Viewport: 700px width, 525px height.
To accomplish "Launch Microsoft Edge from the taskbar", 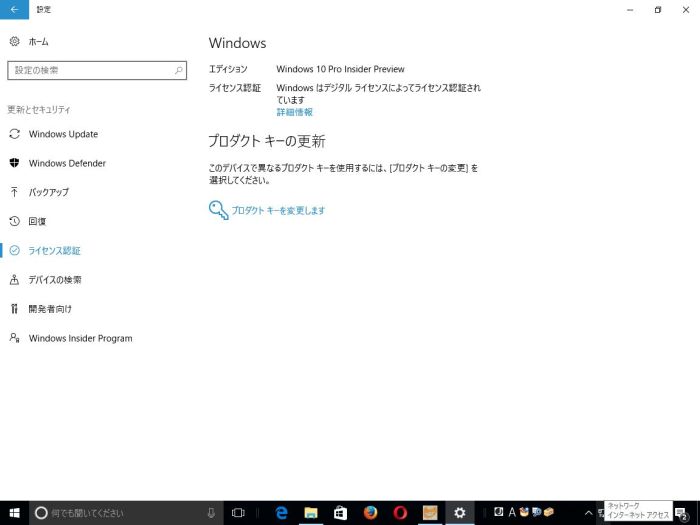I will tap(282, 512).
